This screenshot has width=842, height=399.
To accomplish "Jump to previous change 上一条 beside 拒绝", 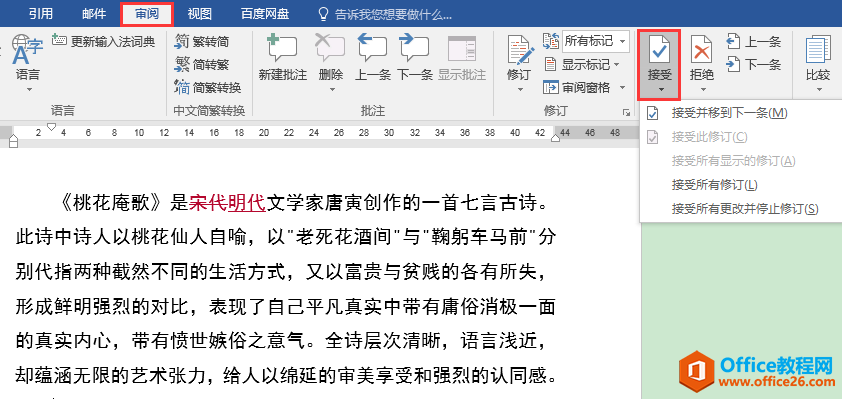I will point(753,41).
